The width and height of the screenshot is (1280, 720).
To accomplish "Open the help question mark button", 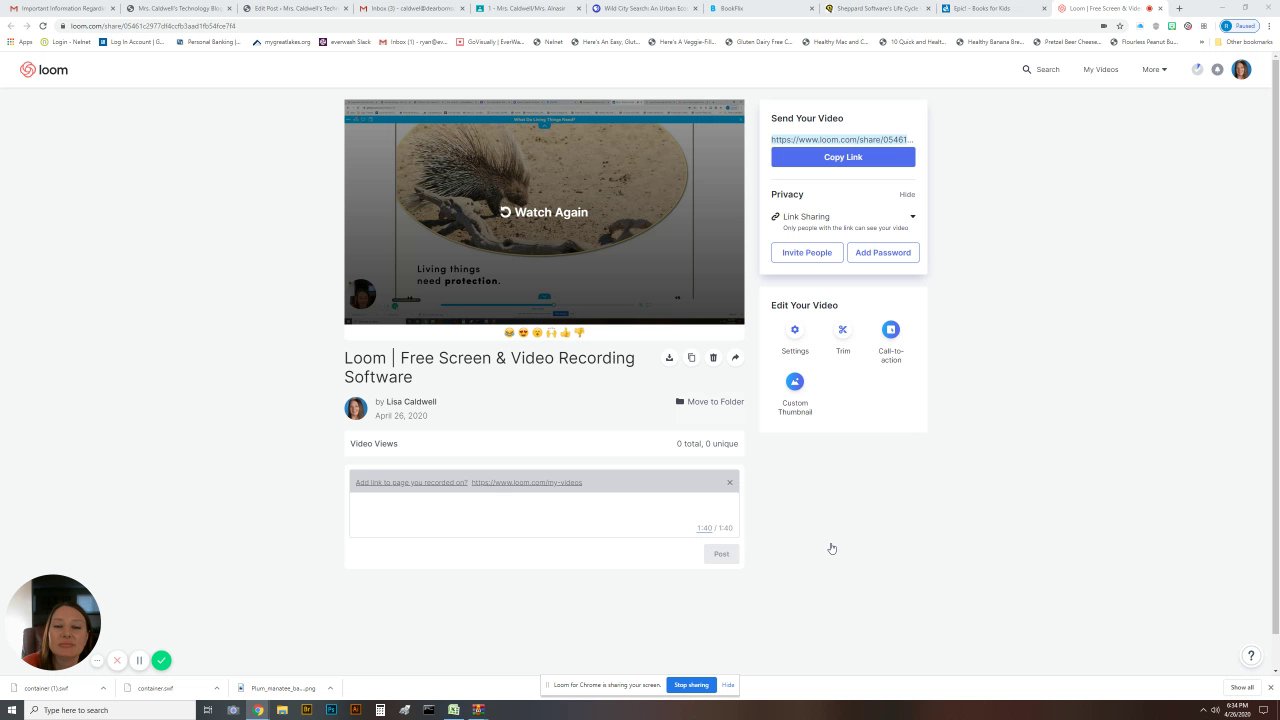I will (1250, 656).
